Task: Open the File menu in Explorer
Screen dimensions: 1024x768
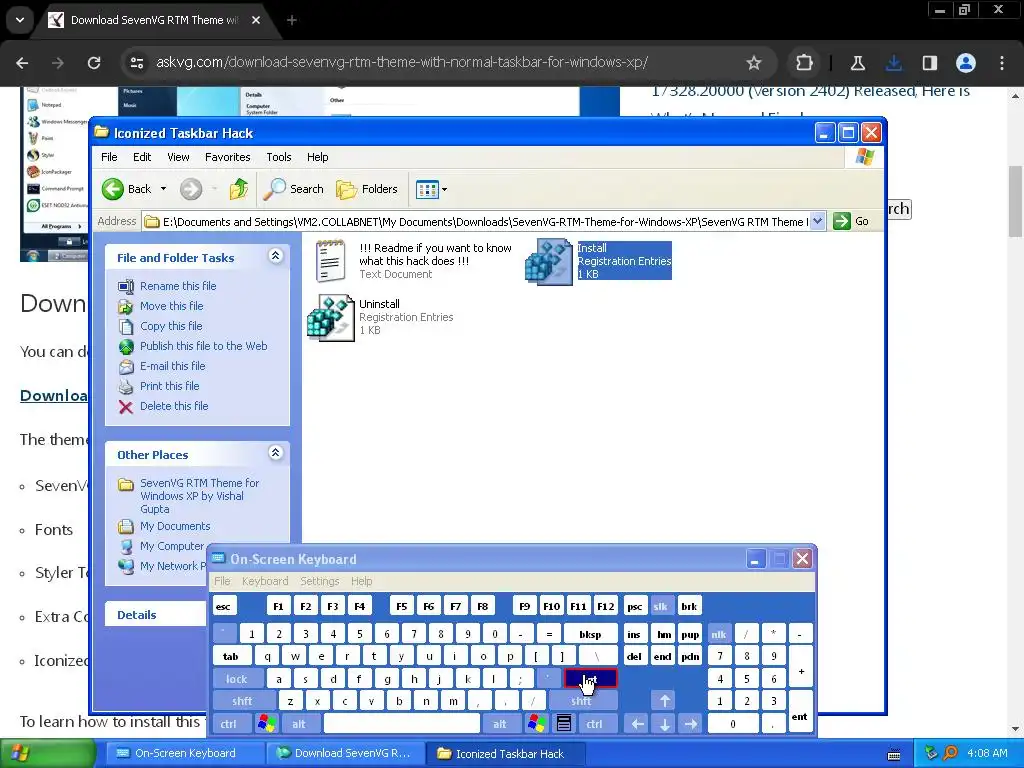Action: point(109,157)
